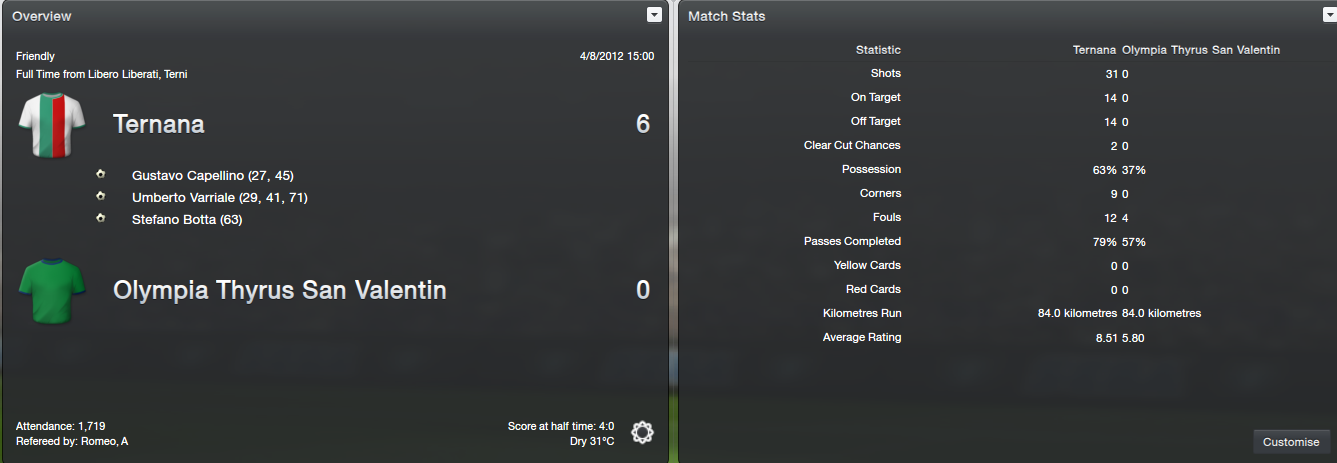Click the Ternana column header in stats
Image resolution: width=1337 pixels, height=463 pixels.
(1094, 50)
